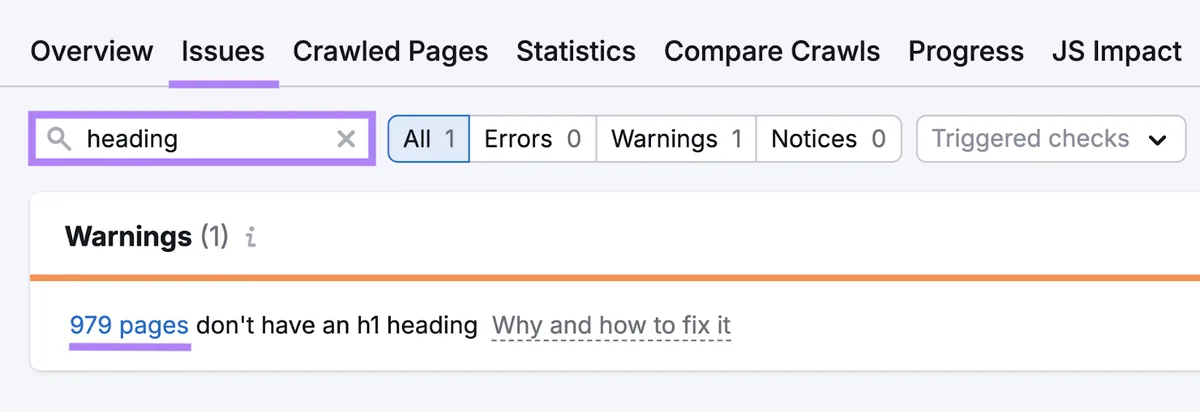View the Progress tab
The width and height of the screenshot is (1200, 412).
(966, 51)
